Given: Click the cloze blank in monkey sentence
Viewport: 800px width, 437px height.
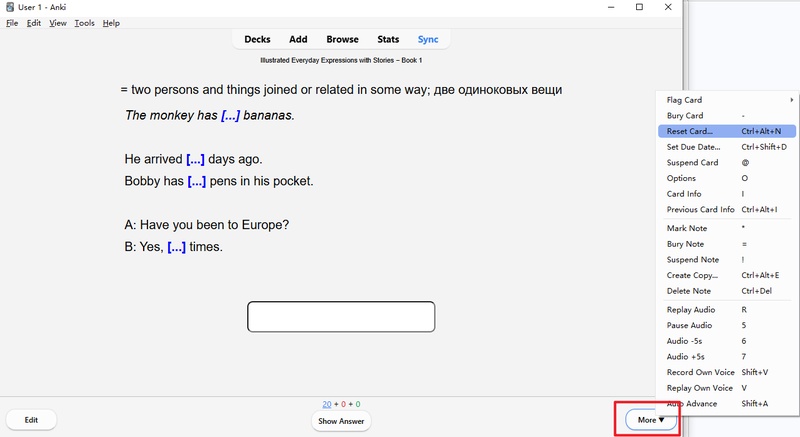Looking at the screenshot, I should click(x=230, y=115).
